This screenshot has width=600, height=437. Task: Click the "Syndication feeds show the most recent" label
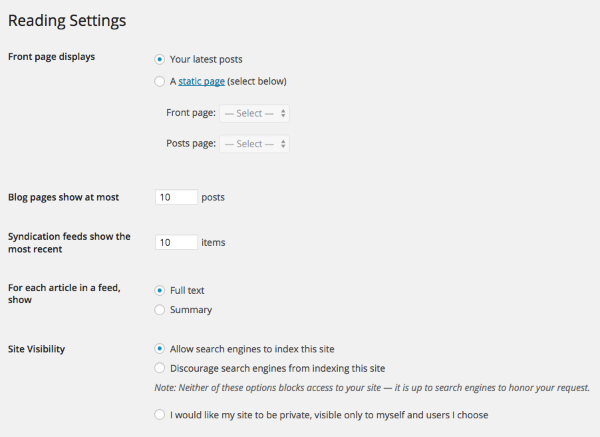point(69,242)
